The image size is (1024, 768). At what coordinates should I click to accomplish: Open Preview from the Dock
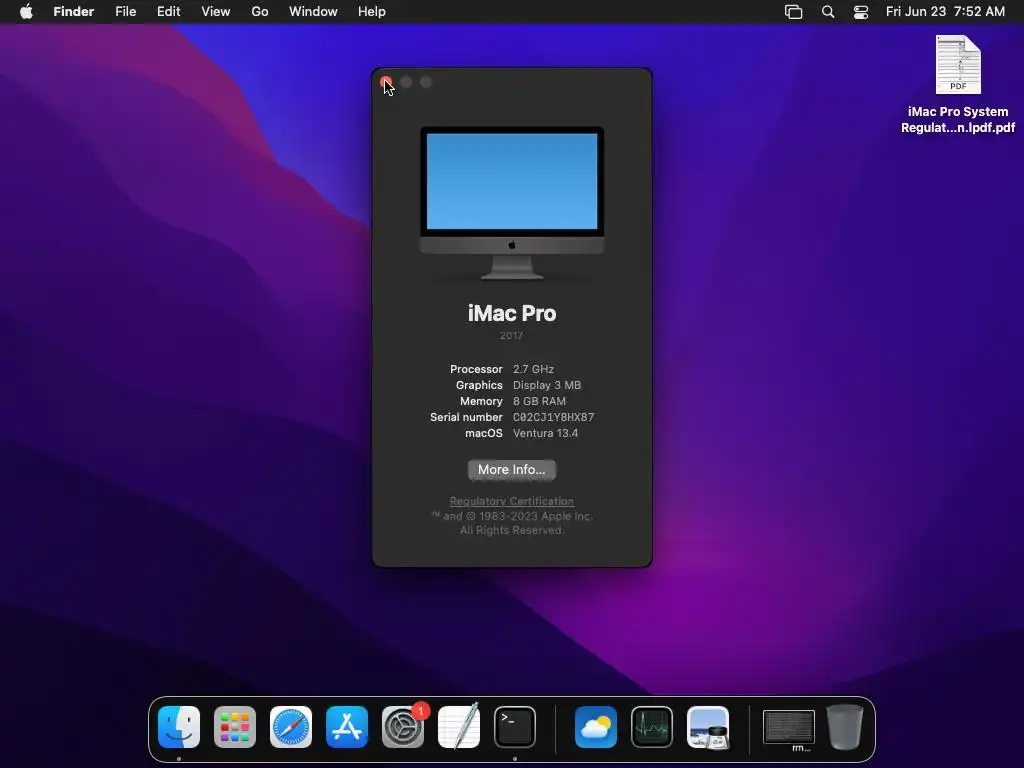click(708, 727)
